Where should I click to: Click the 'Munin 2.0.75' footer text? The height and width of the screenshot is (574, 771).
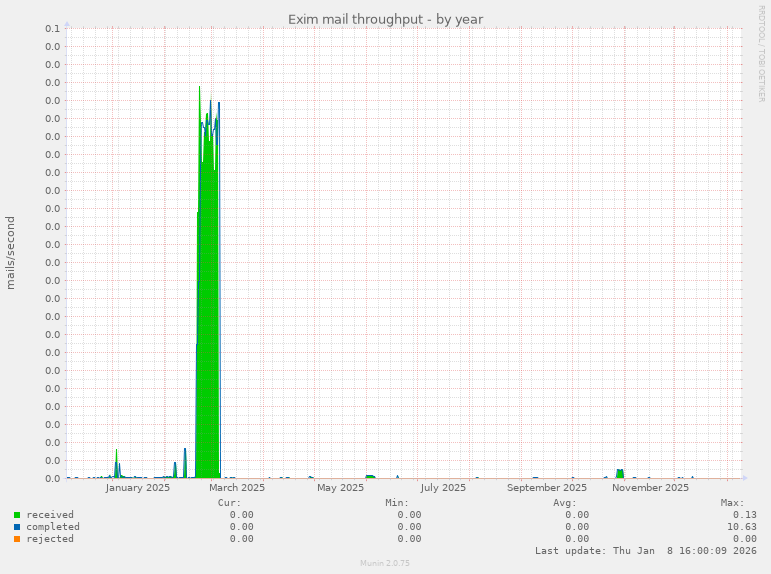coord(385,563)
